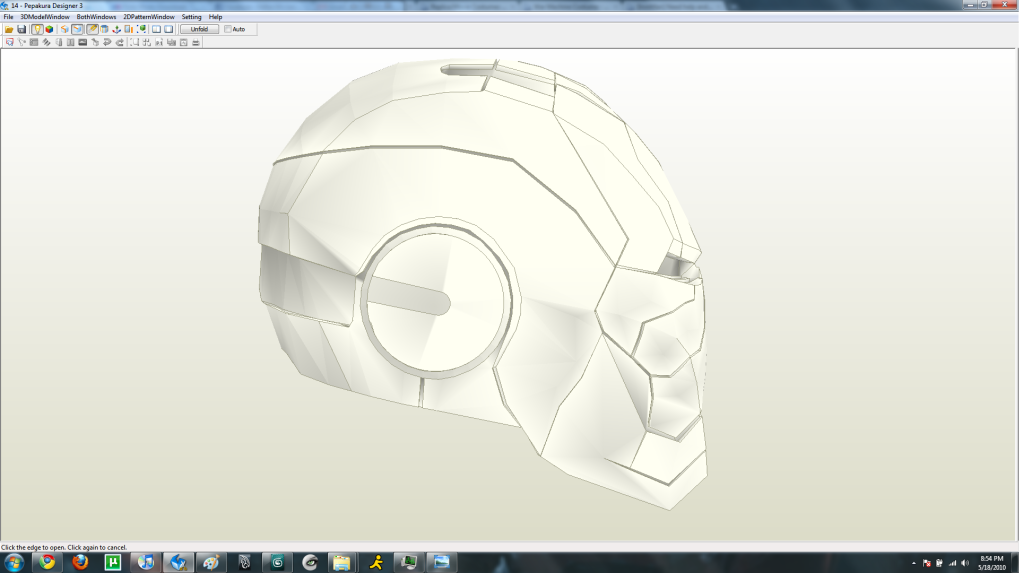The image size is (1023, 573).
Task: Open iTunes from the taskbar
Action: 145,563
